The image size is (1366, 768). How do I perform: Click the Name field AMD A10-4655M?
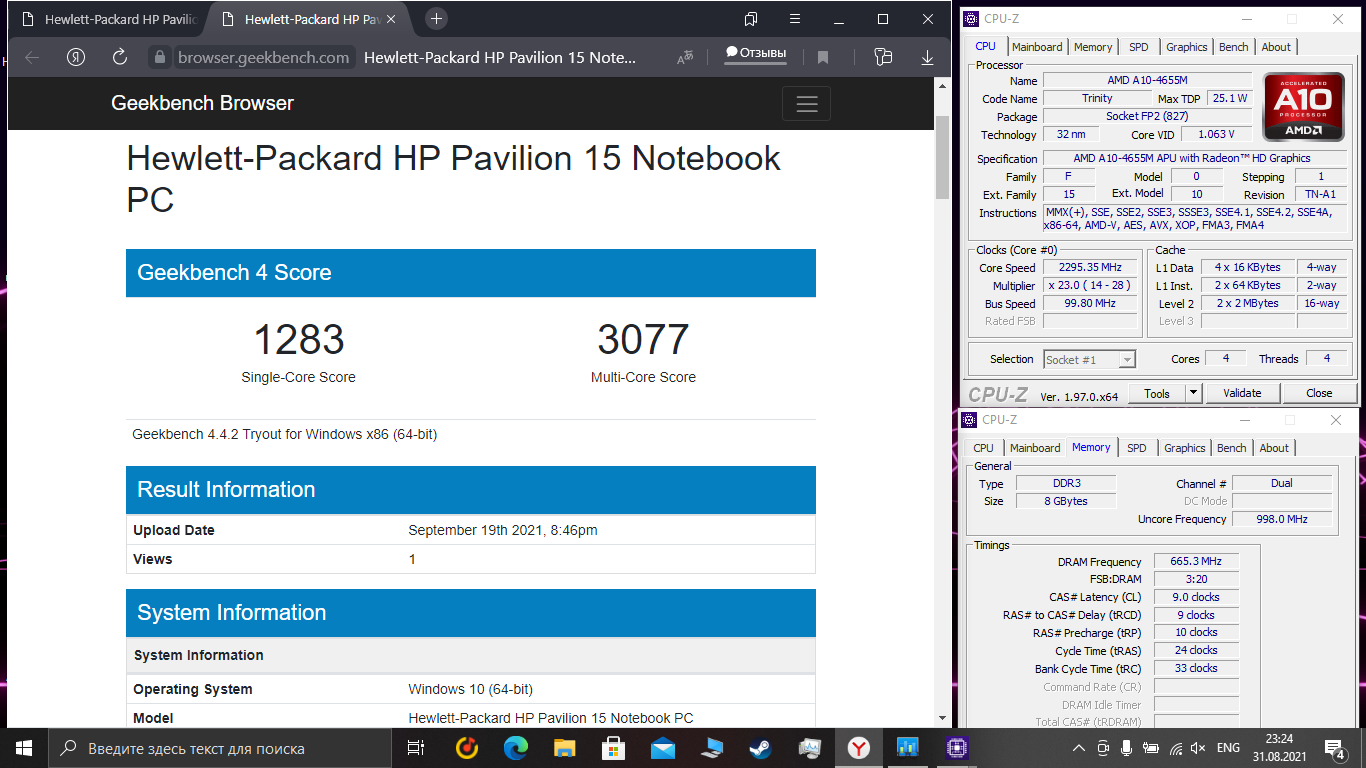[x=1147, y=80]
